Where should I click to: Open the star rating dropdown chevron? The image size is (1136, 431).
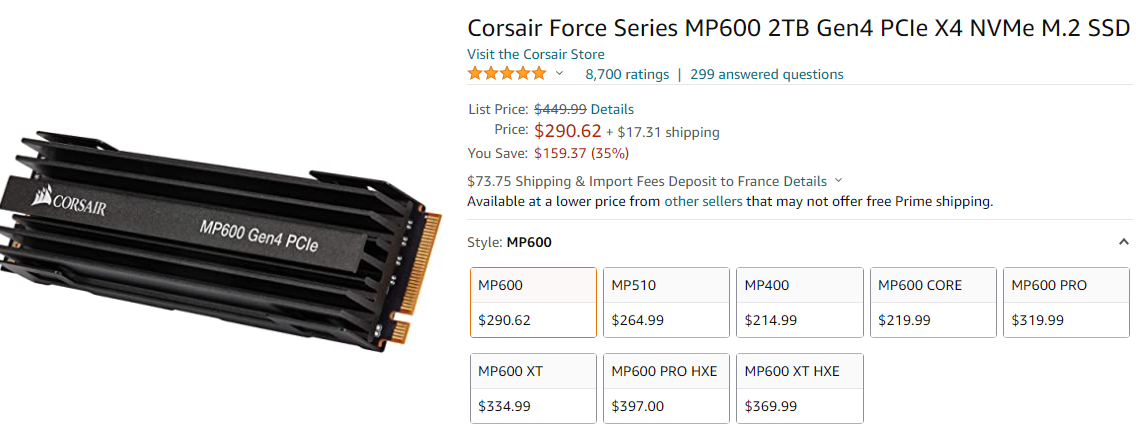pyautogui.click(x=559, y=74)
